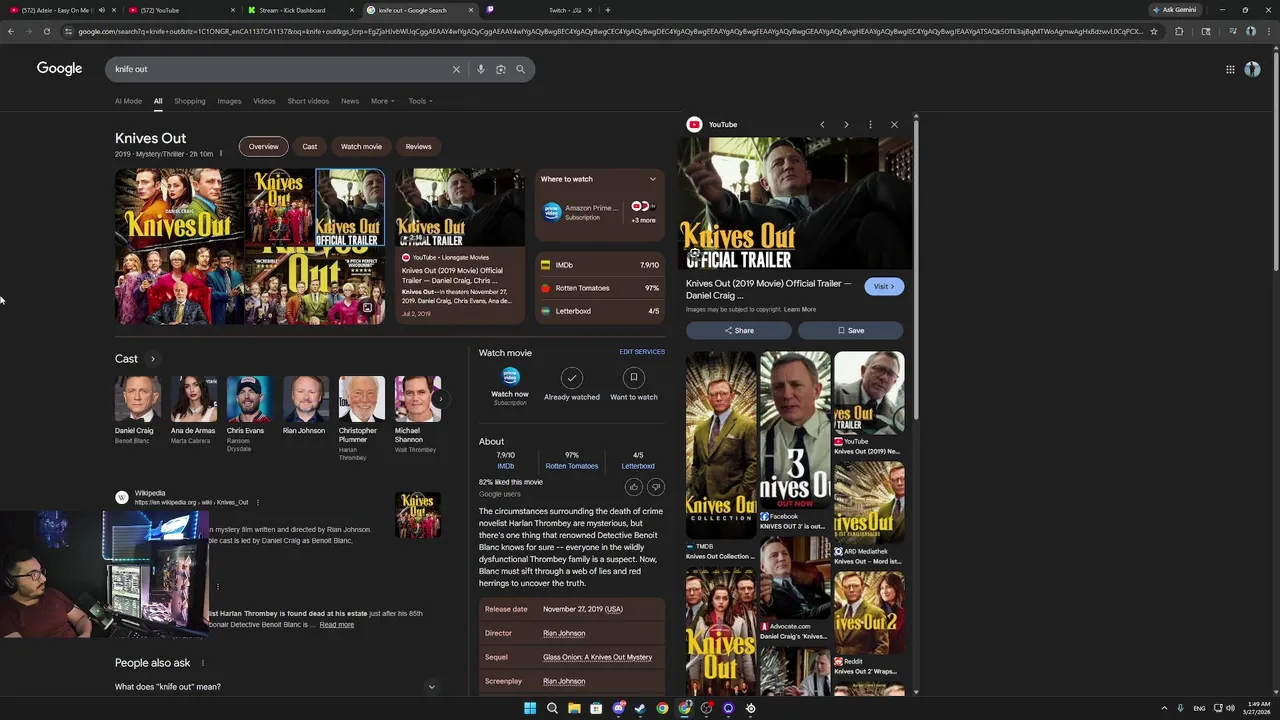Select the Reviews chip
Screen dimensions: 1280x720
pyautogui.click(x=418, y=147)
